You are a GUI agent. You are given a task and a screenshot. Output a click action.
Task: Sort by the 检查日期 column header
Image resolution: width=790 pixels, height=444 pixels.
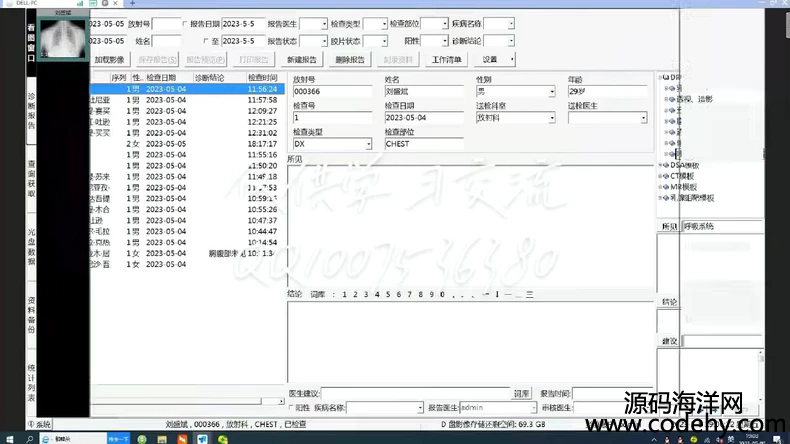tap(168, 78)
